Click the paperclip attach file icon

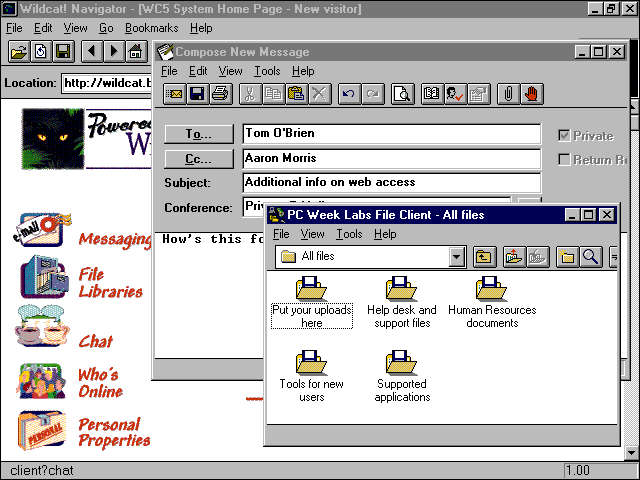coord(508,94)
